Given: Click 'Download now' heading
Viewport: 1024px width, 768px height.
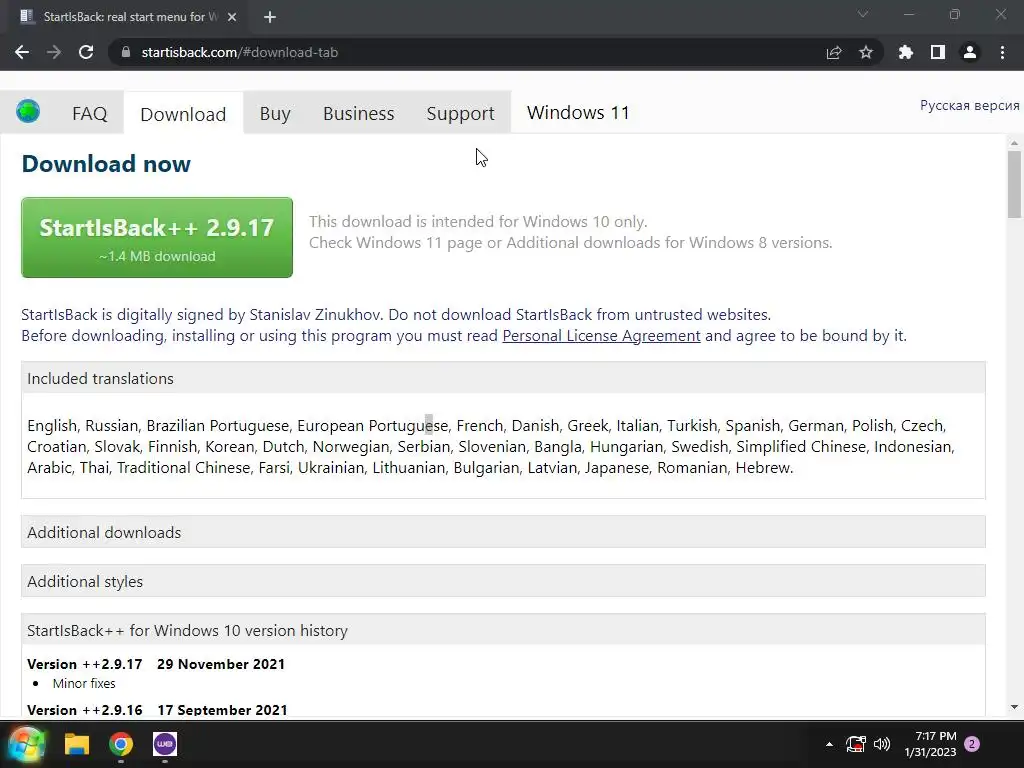Looking at the screenshot, I should pyautogui.click(x=106, y=163).
